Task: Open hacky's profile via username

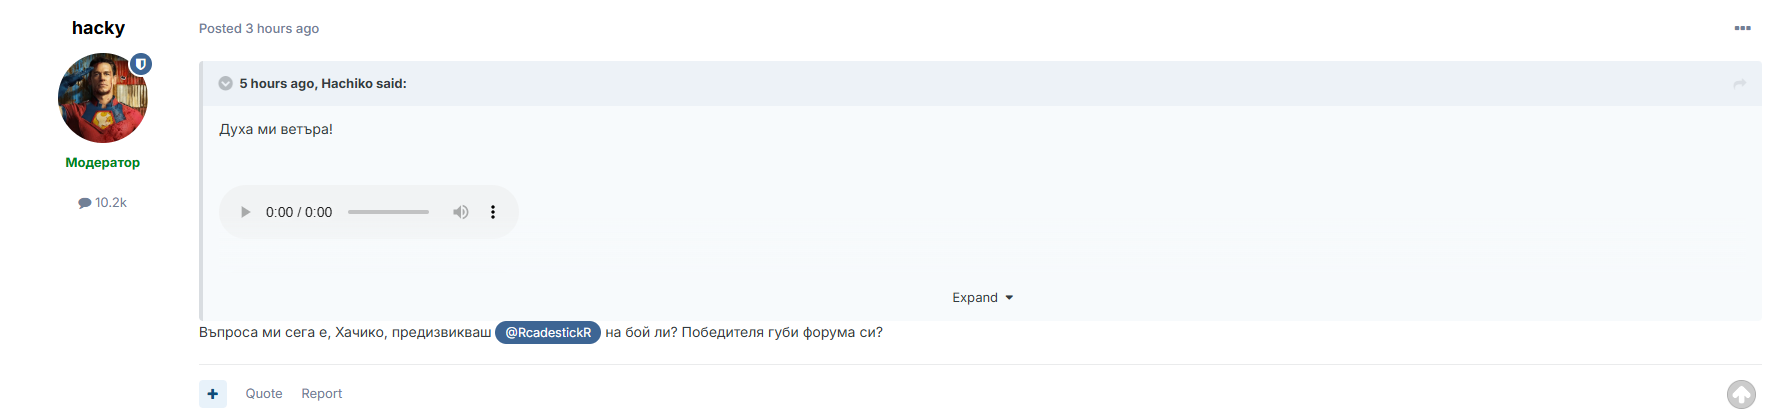Action: coord(98,28)
